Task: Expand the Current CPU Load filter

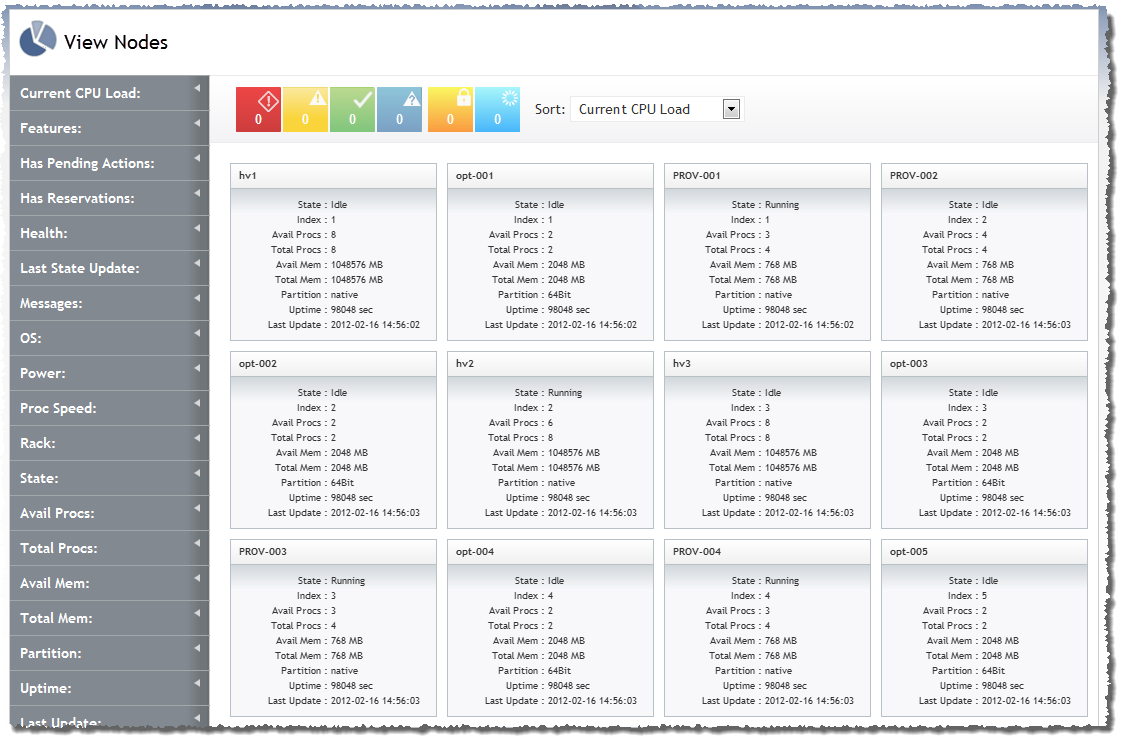Action: pyautogui.click(x=109, y=93)
